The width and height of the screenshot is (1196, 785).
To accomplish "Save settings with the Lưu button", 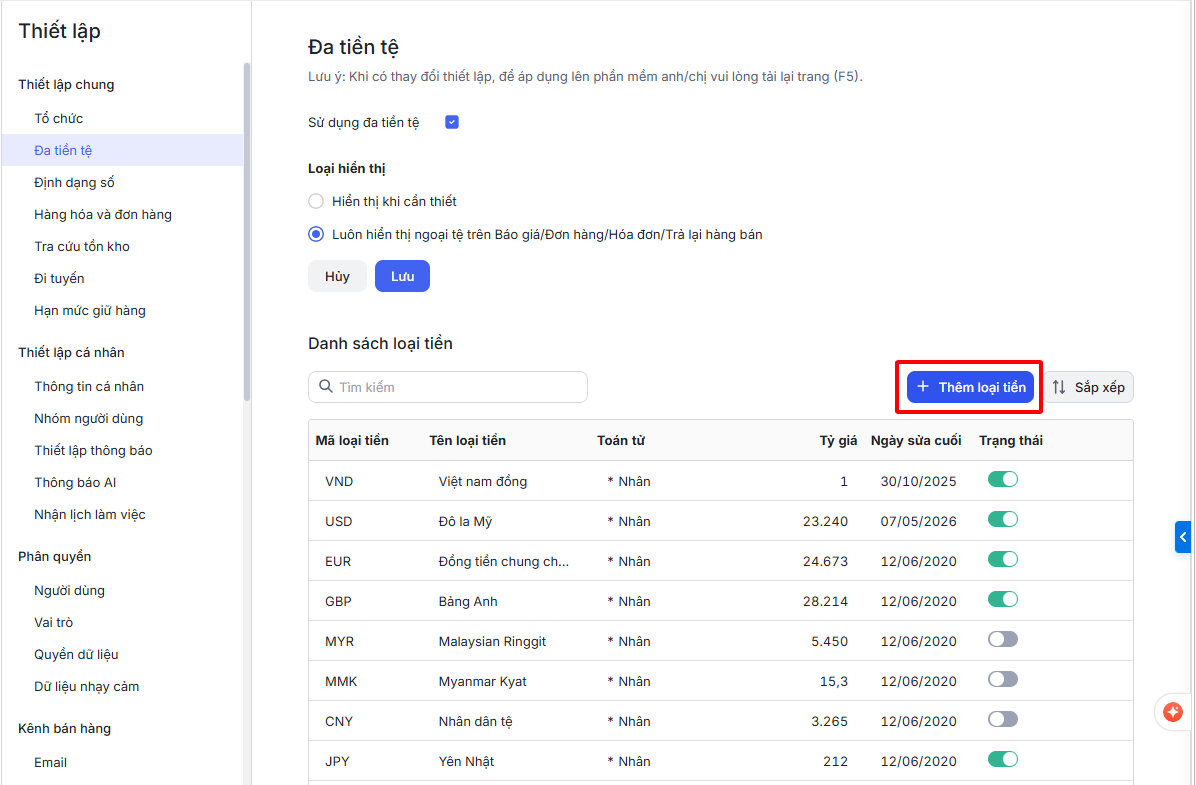I will 403,276.
